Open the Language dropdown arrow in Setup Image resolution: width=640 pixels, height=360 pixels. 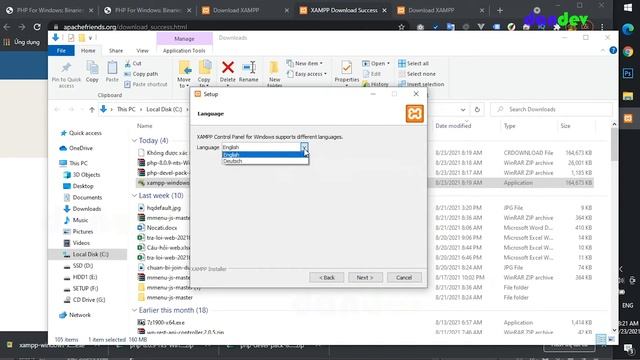(304, 147)
